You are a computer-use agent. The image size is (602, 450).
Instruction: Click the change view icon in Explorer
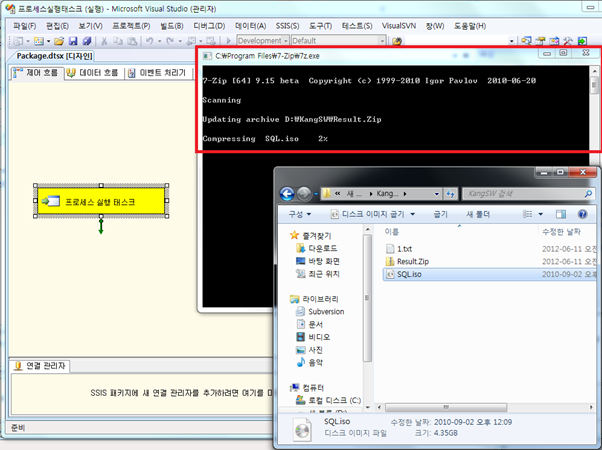pos(528,214)
